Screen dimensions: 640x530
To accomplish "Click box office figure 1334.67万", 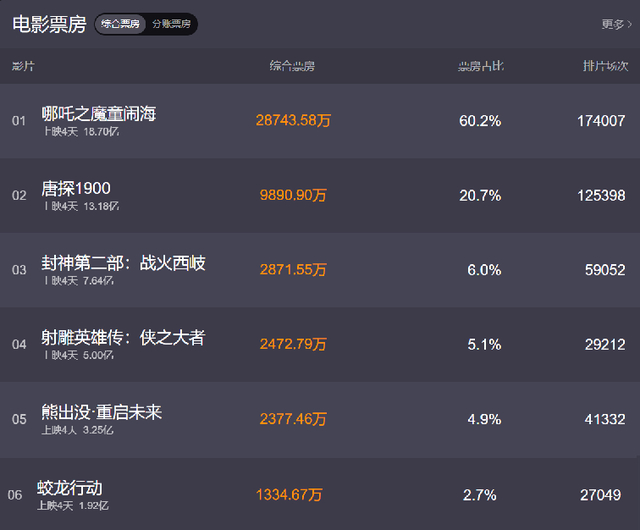I will tap(289, 494).
